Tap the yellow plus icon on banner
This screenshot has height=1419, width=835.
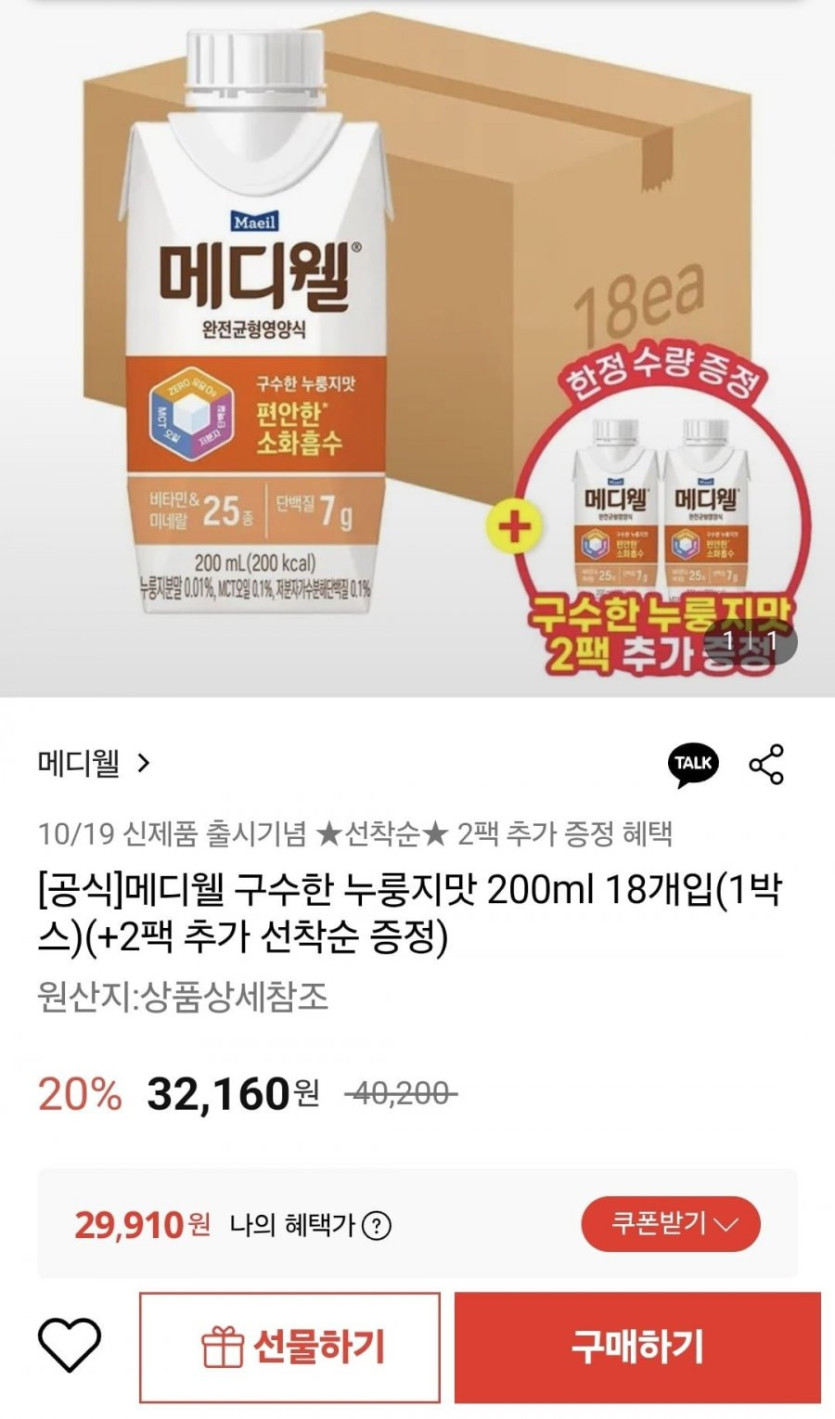514,525
